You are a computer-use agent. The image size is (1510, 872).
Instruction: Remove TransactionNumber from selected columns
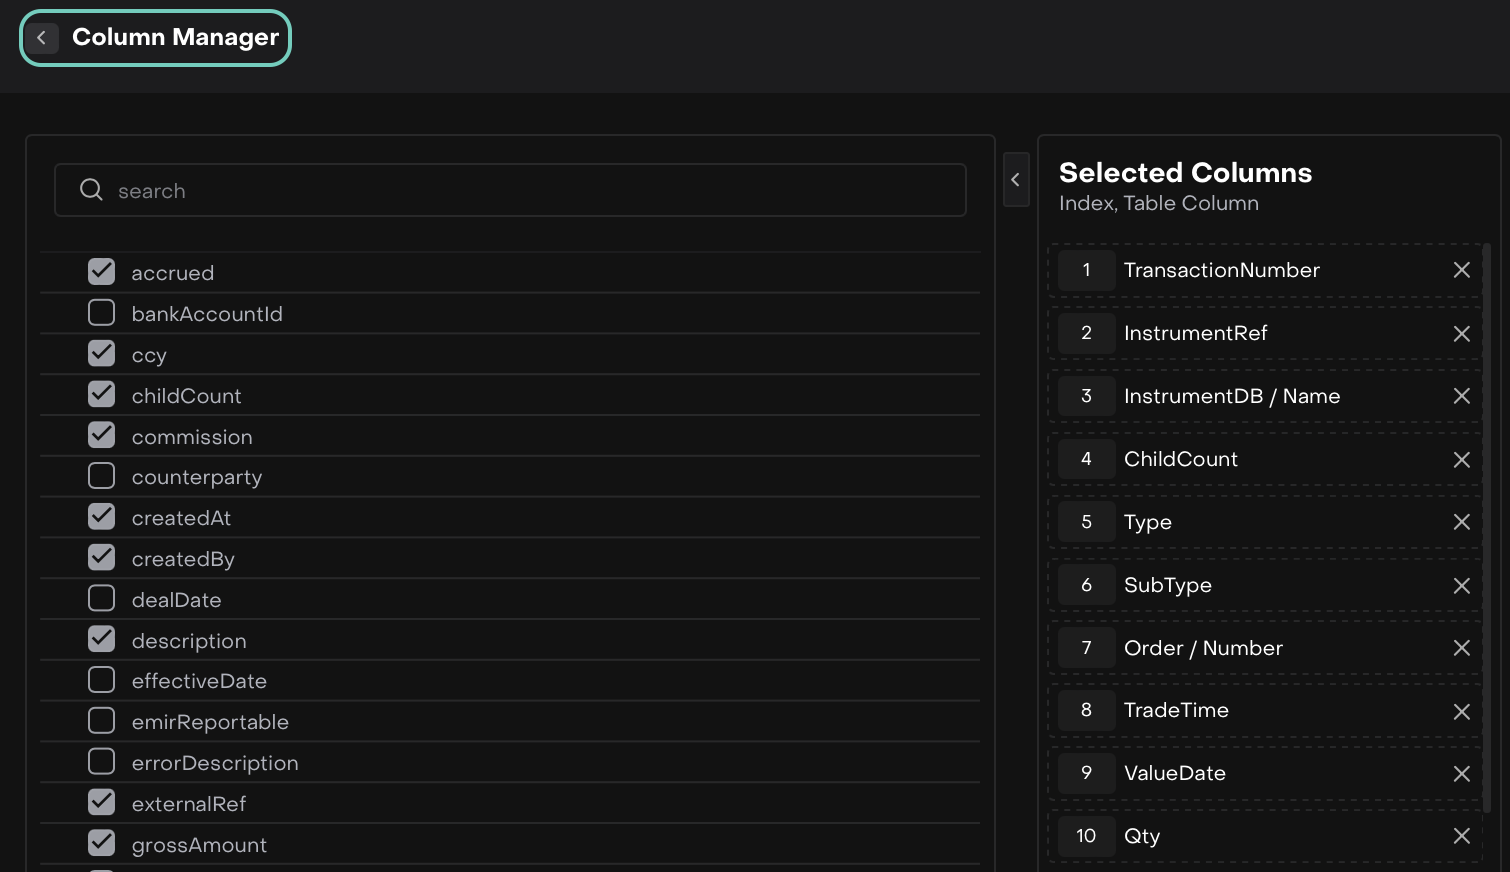(x=1461, y=270)
